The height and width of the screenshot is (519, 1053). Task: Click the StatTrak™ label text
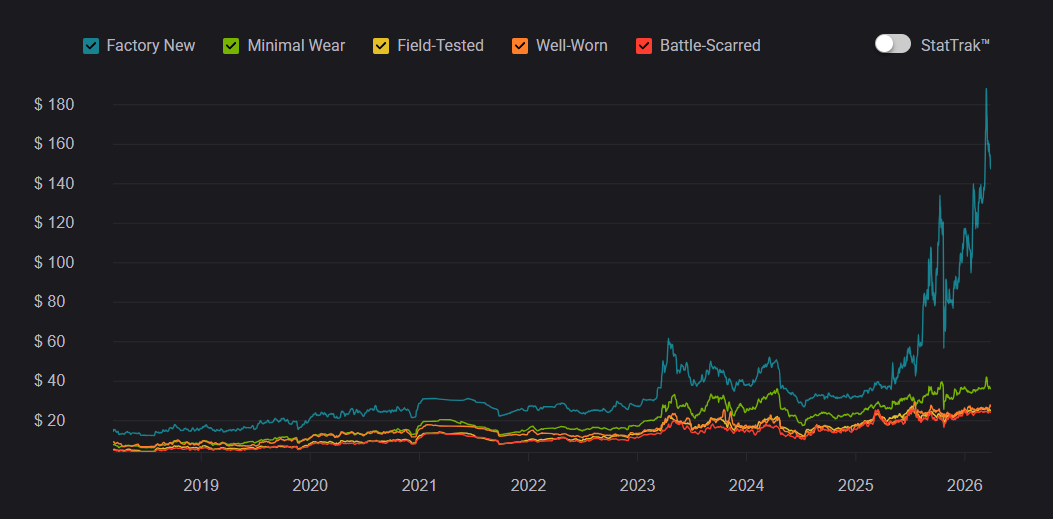point(955,45)
